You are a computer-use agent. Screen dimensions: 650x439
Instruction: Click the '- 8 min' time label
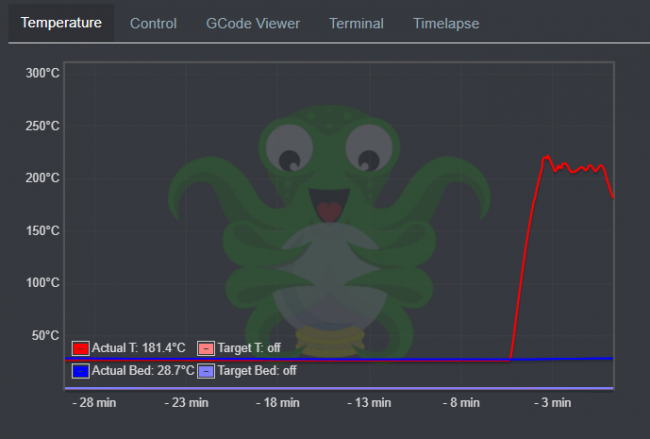pyautogui.click(x=461, y=403)
